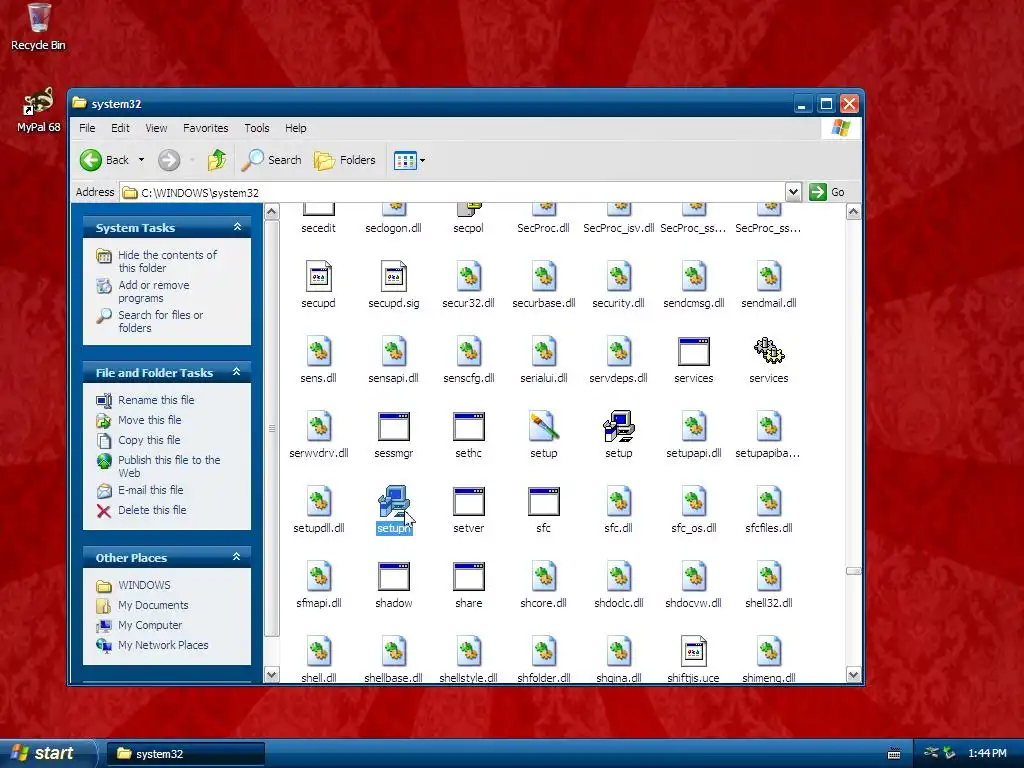Select the setver file
This screenshot has height=768, width=1024.
468,511
